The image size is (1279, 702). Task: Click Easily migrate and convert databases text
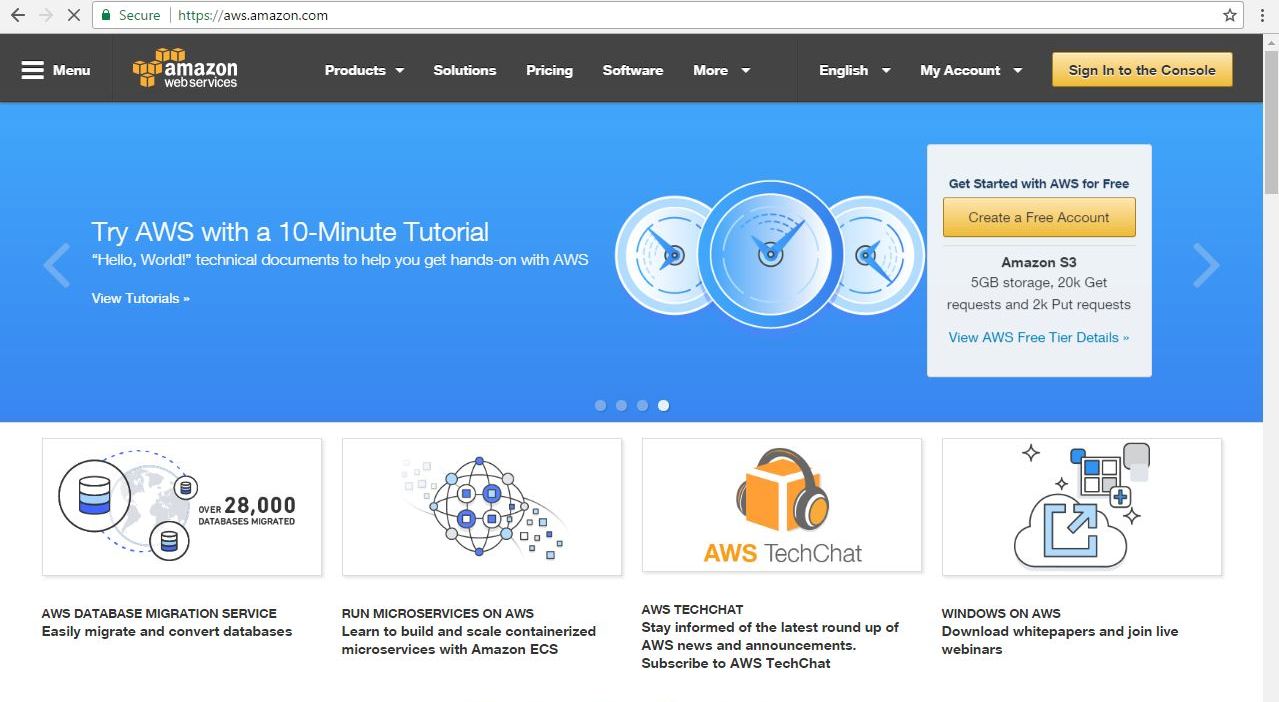(167, 631)
